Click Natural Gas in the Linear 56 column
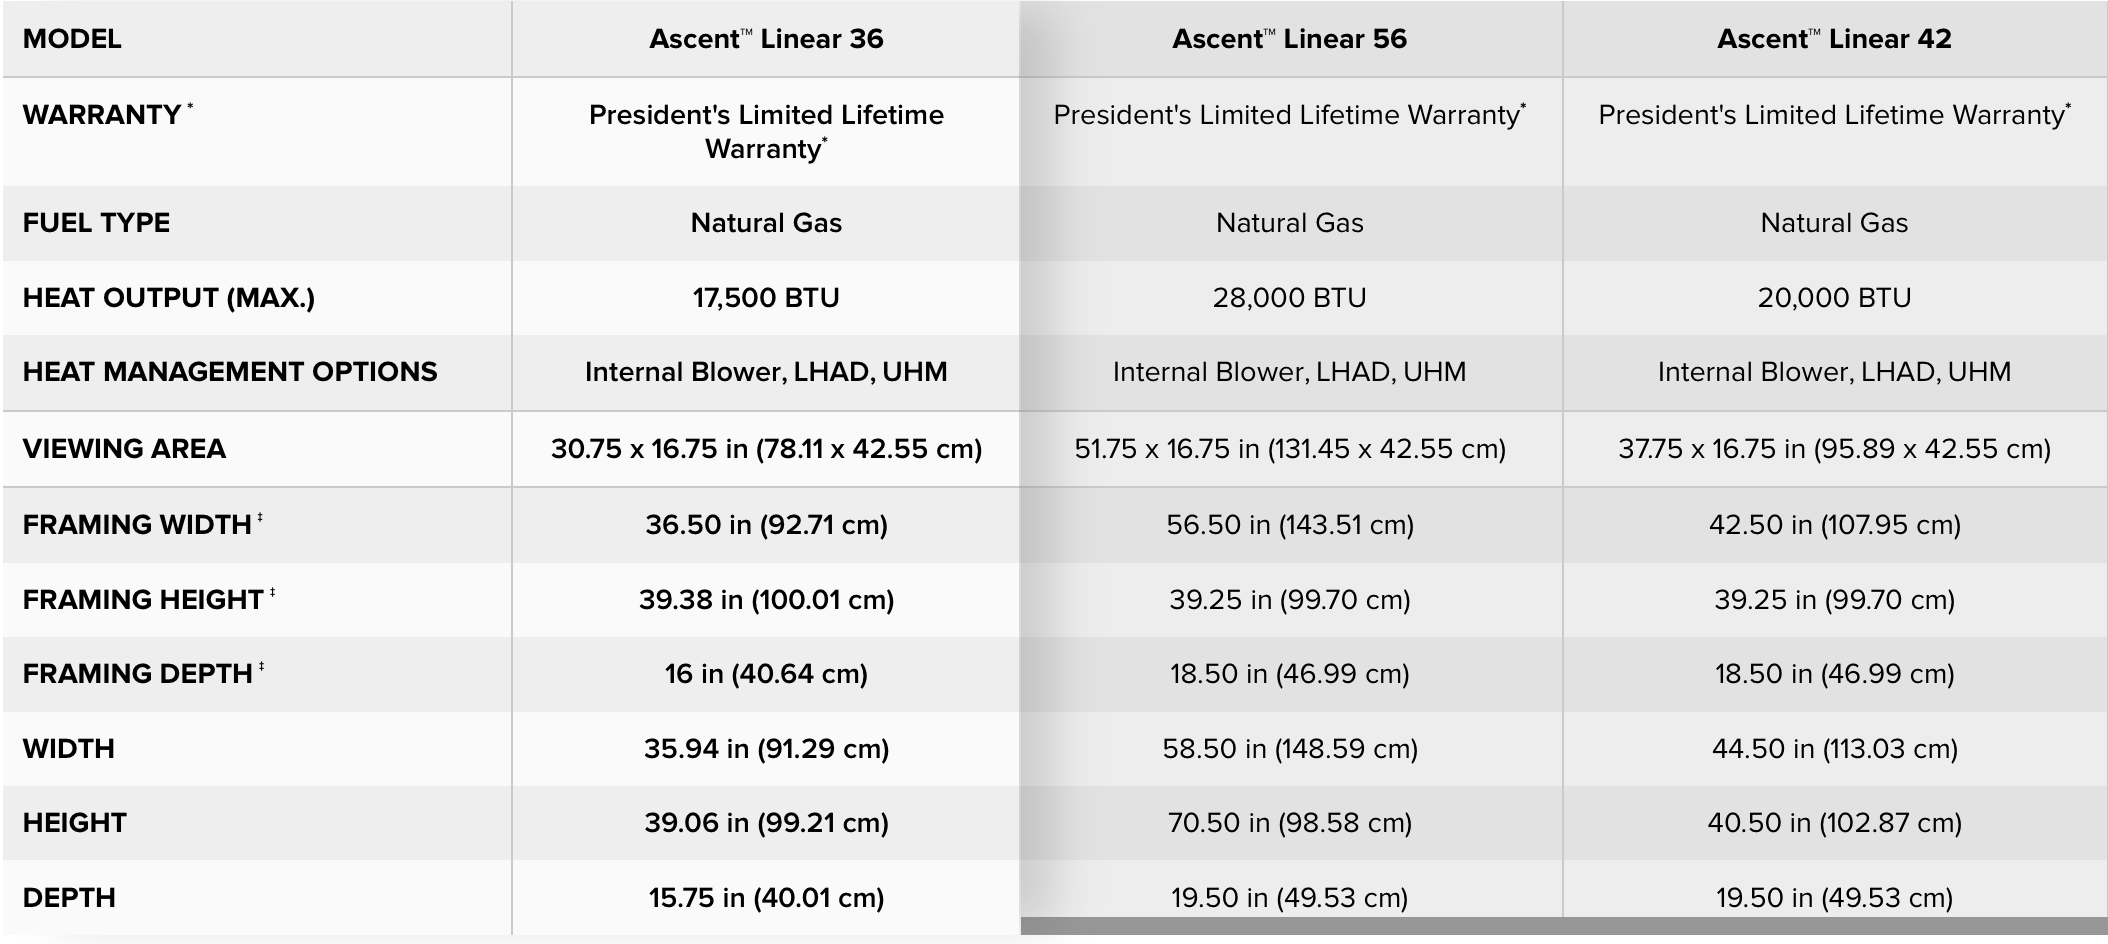The image size is (2108, 944). point(1289,222)
